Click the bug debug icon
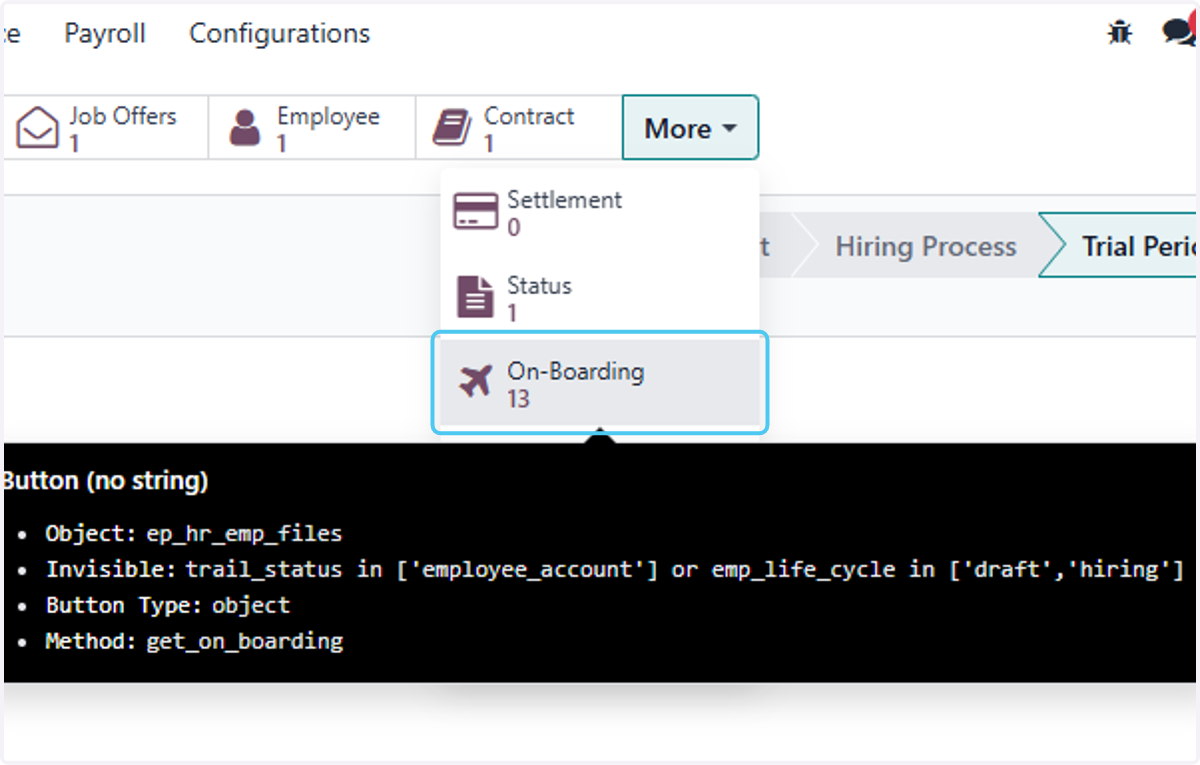Image resolution: width=1200 pixels, height=765 pixels. click(x=1119, y=33)
